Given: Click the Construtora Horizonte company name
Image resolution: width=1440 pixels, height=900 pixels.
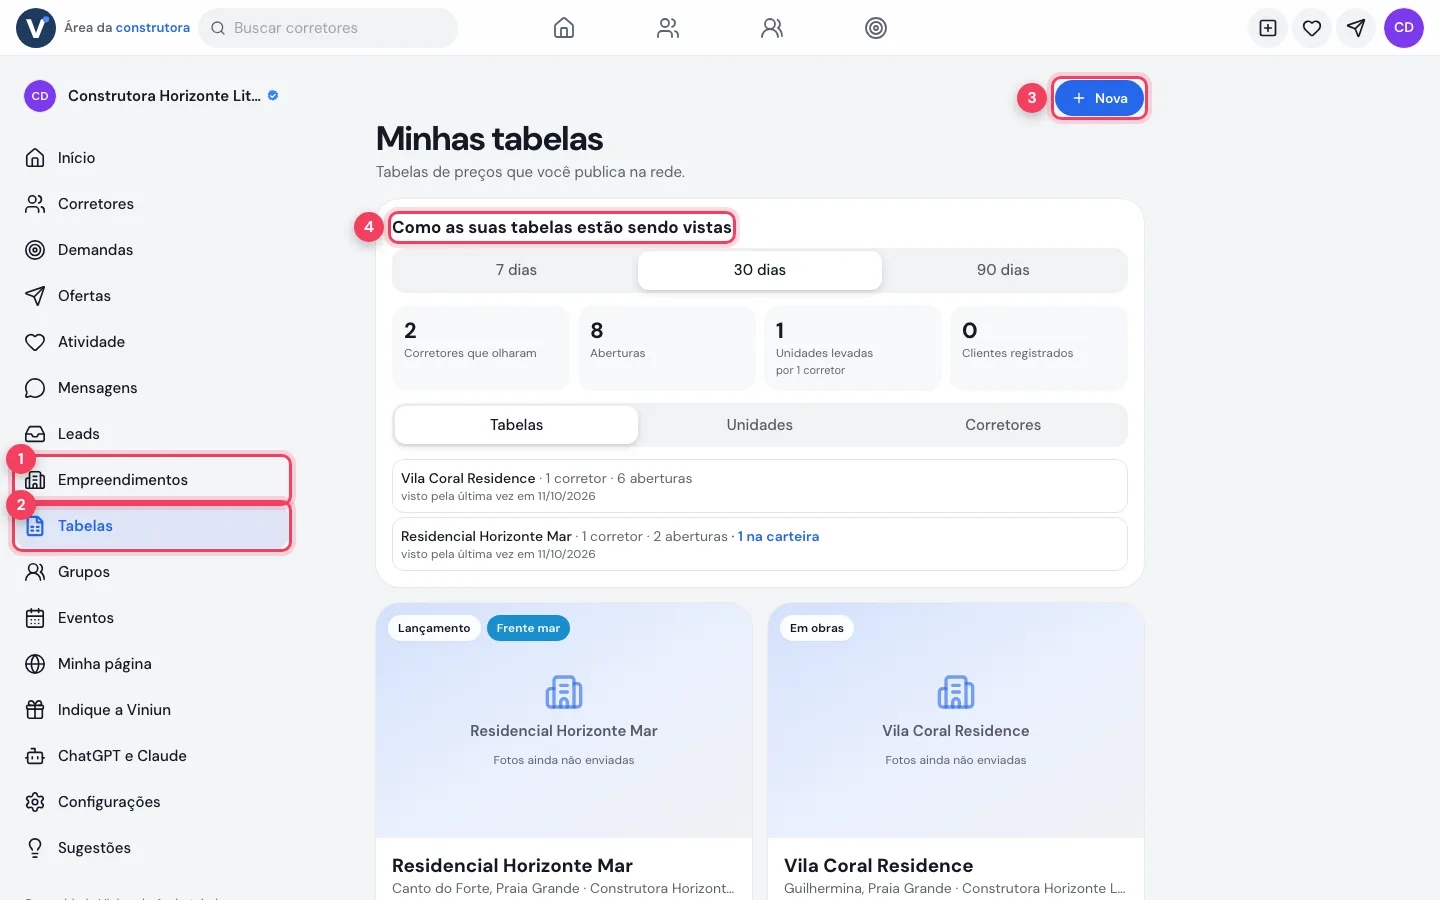Looking at the screenshot, I should click(x=164, y=96).
